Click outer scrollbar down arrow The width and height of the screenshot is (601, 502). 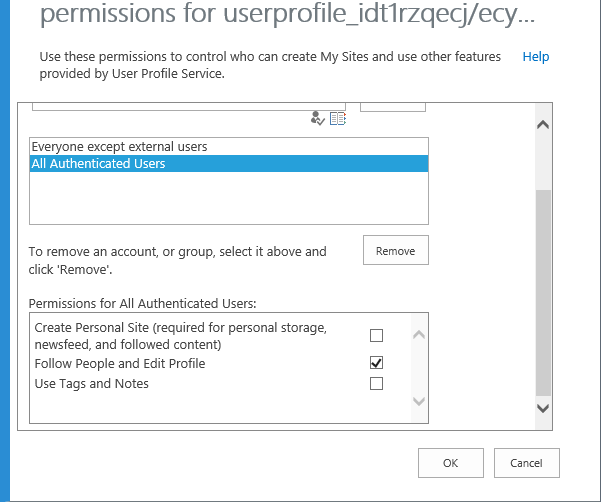543,408
